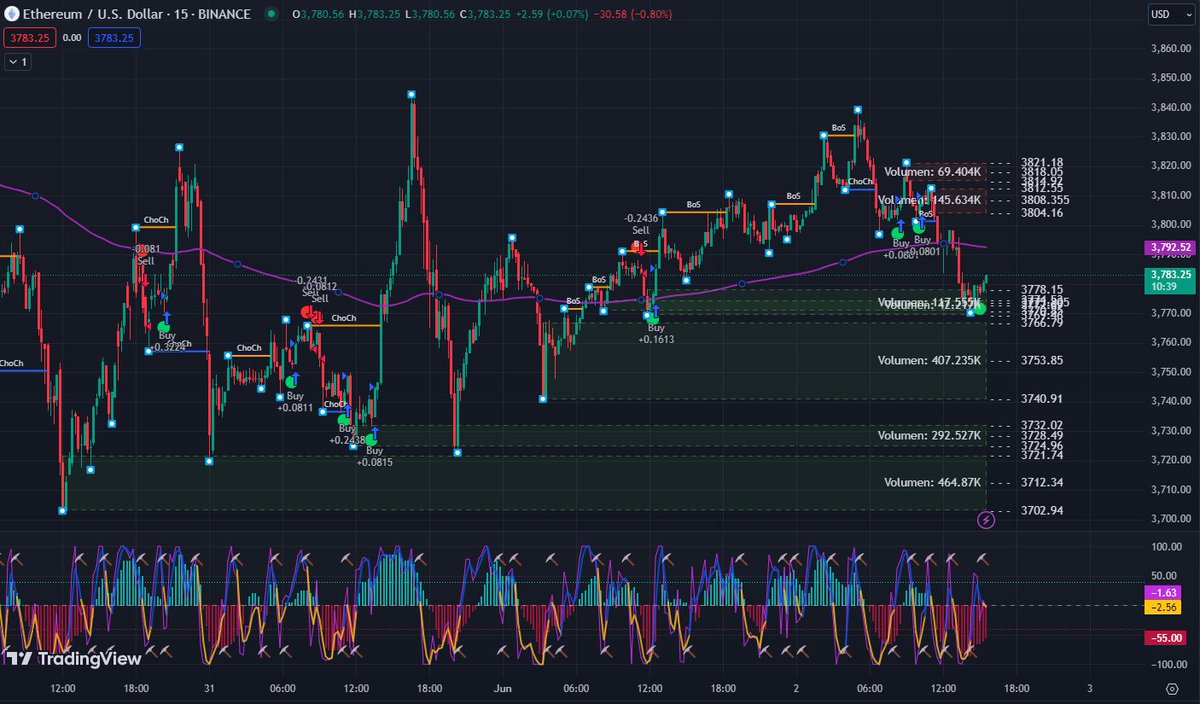Click the Jun label on time axis
This screenshot has width=1200, height=704.
[x=503, y=689]
